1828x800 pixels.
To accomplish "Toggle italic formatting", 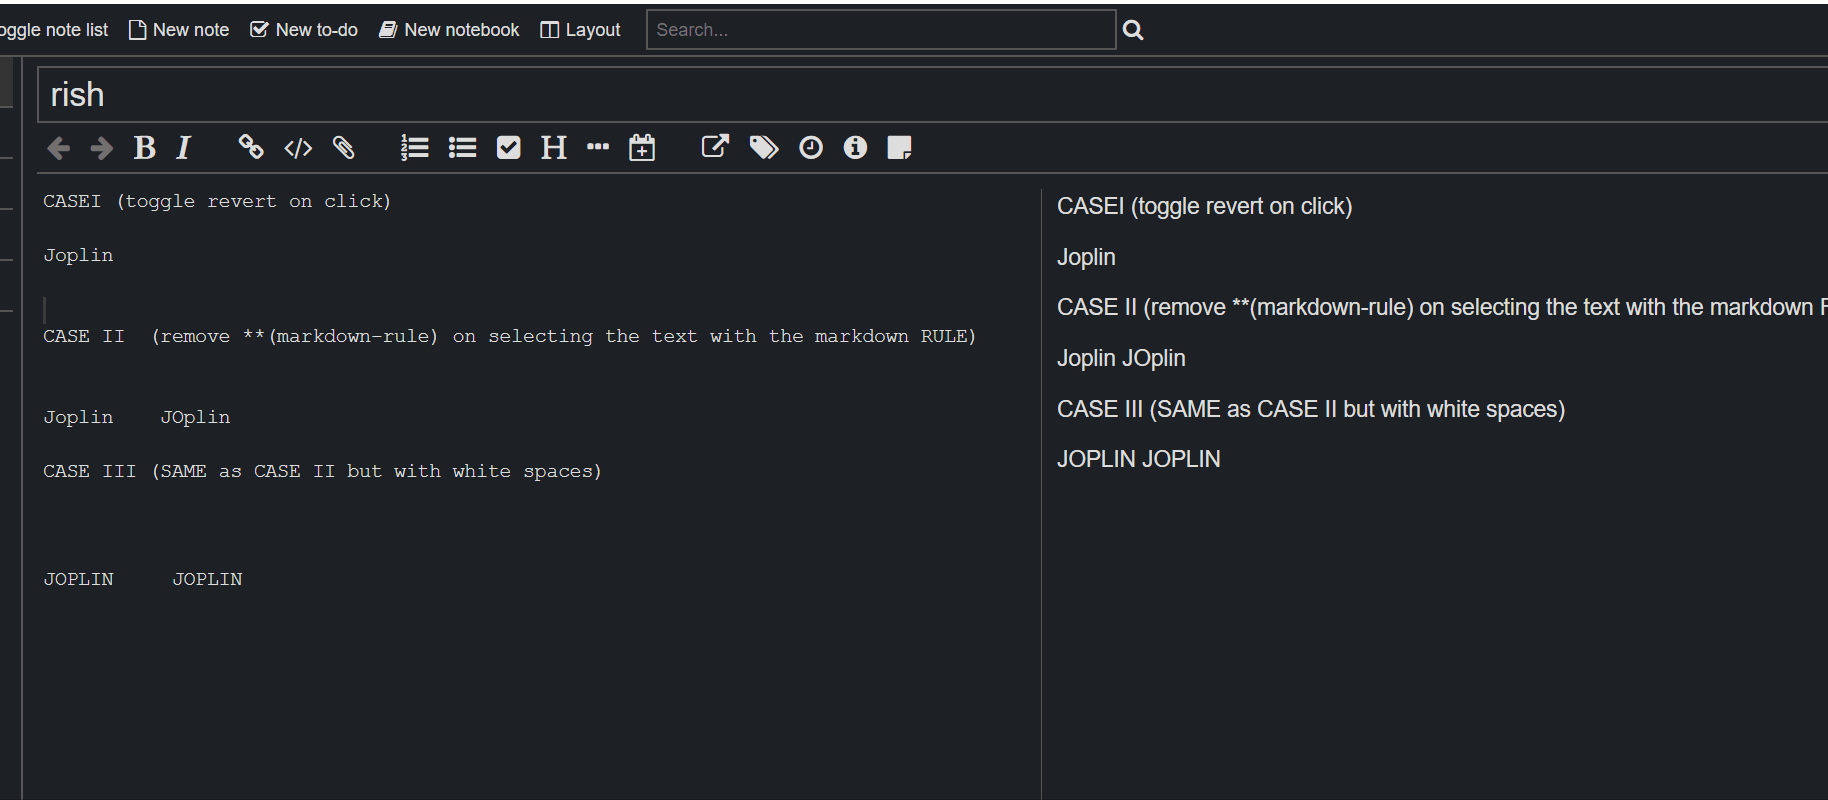I will [183, 148].
